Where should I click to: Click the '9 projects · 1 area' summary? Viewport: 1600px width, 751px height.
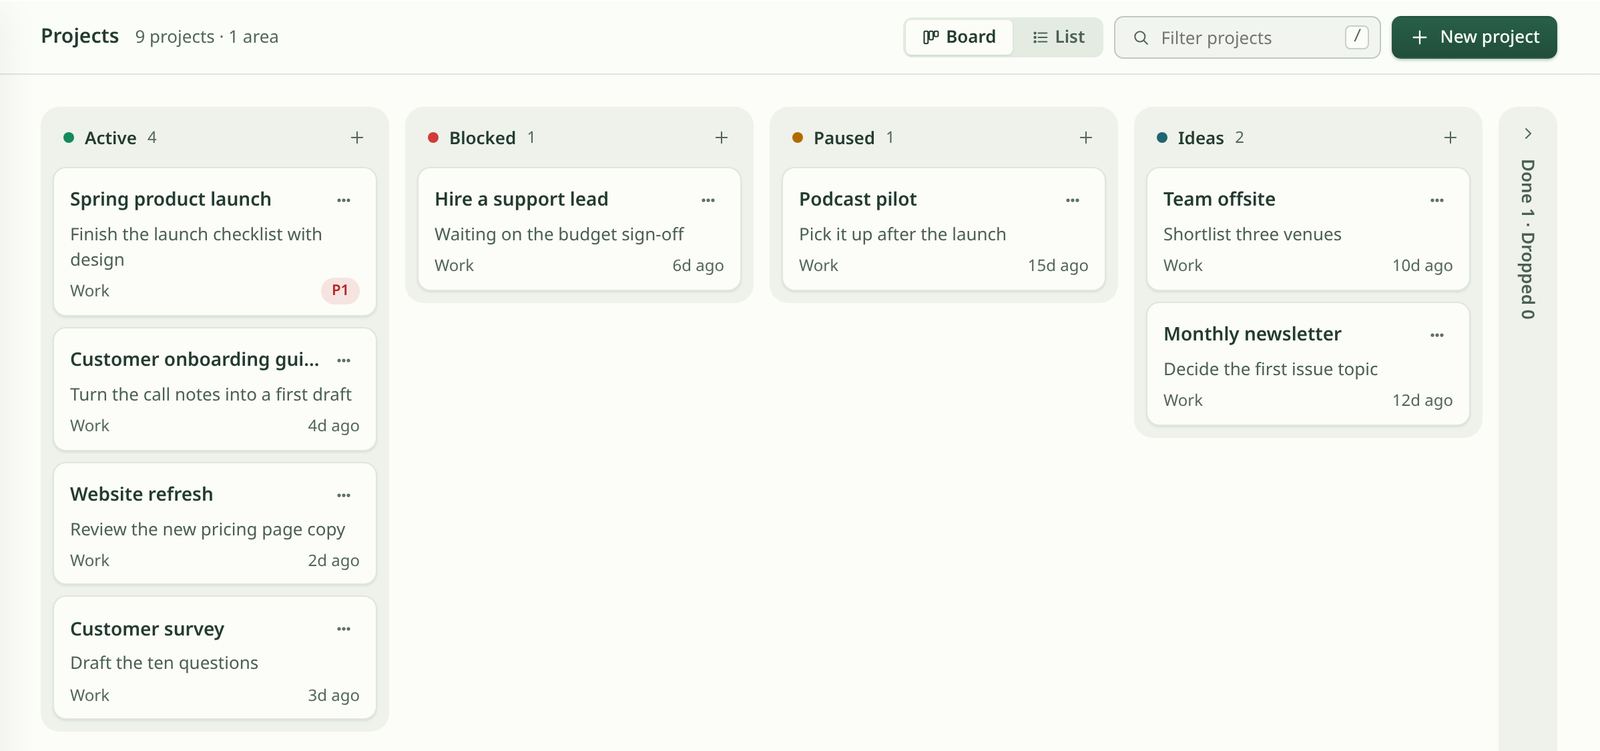207,37
